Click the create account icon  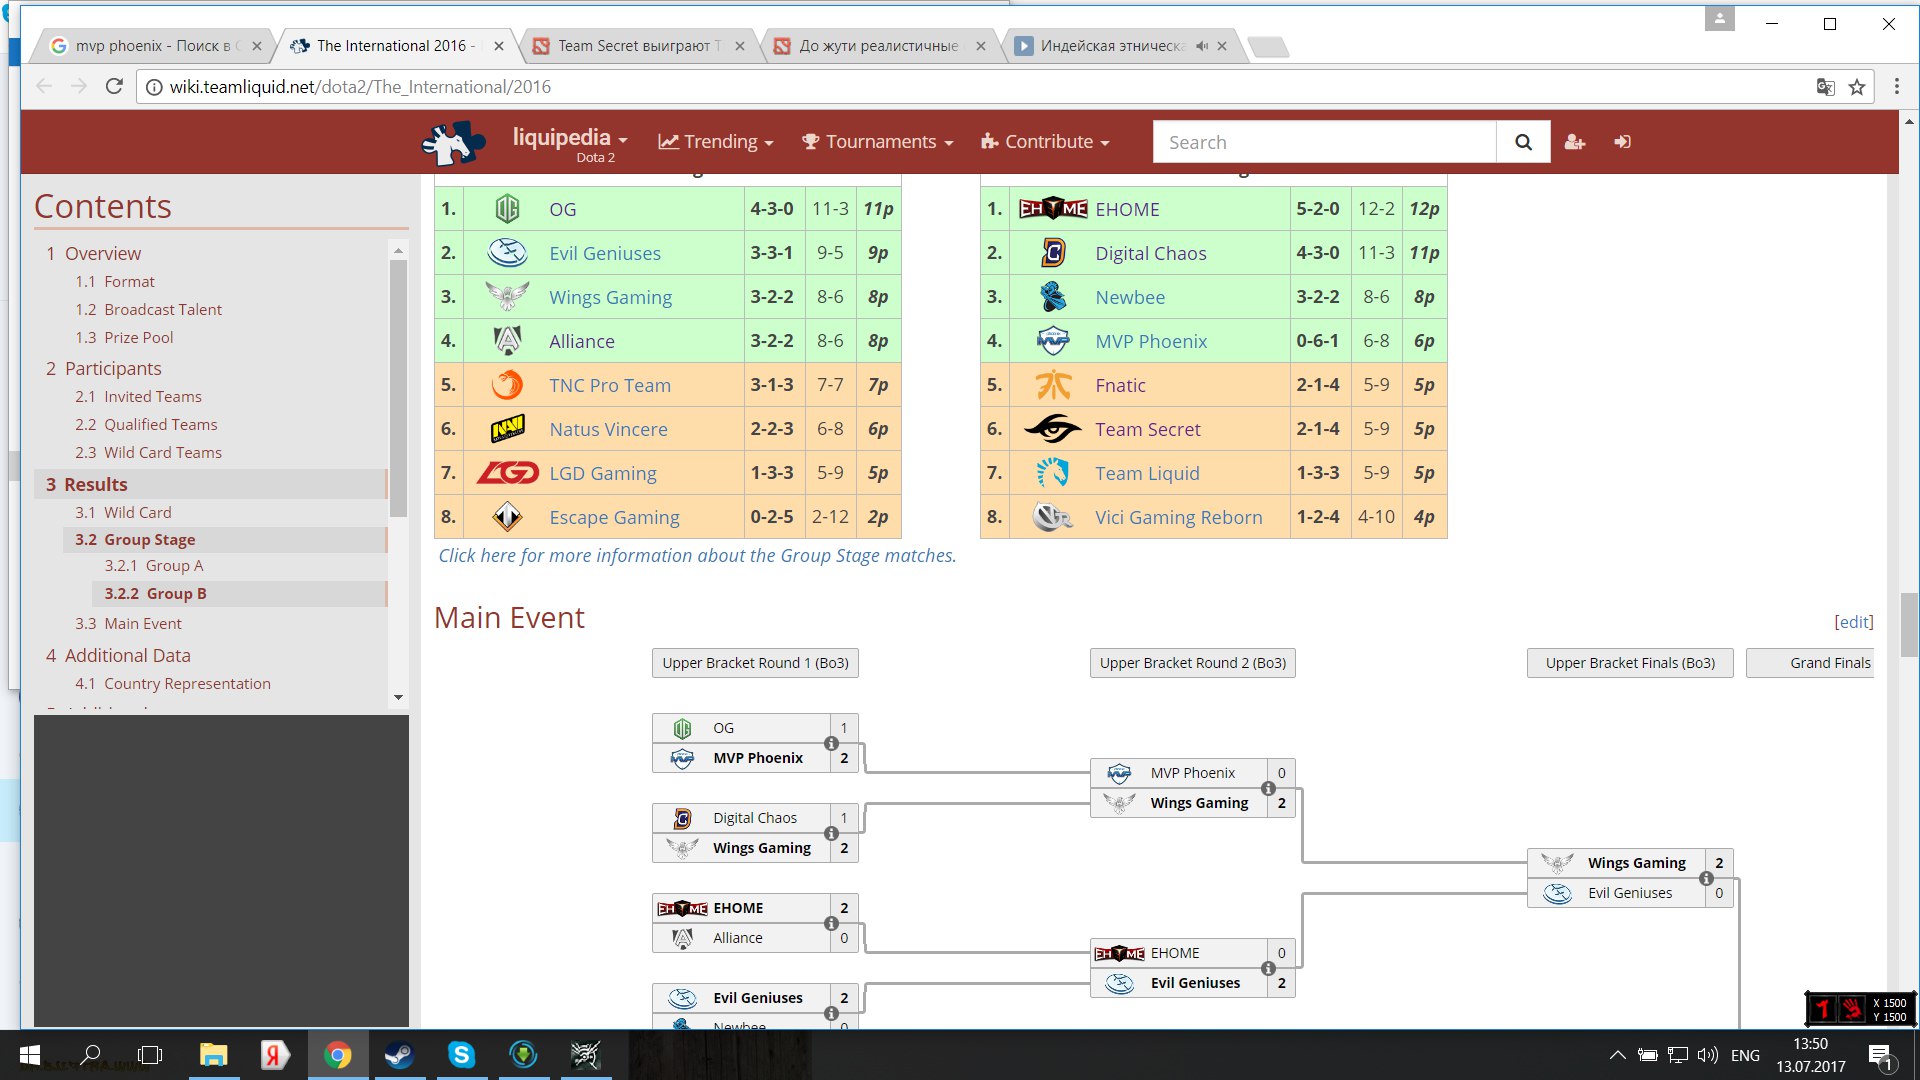click(x=1575, y=142)
